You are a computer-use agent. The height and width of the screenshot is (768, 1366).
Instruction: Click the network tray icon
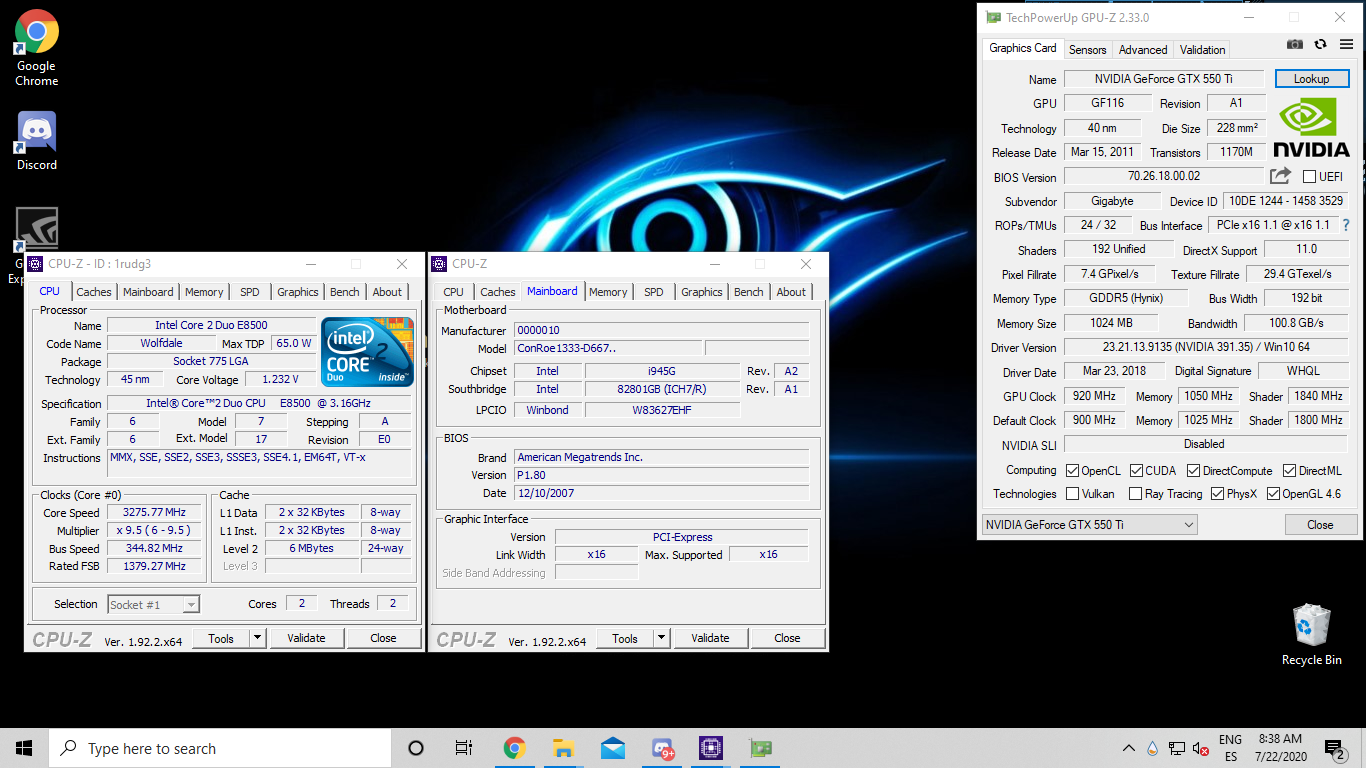1177,748
